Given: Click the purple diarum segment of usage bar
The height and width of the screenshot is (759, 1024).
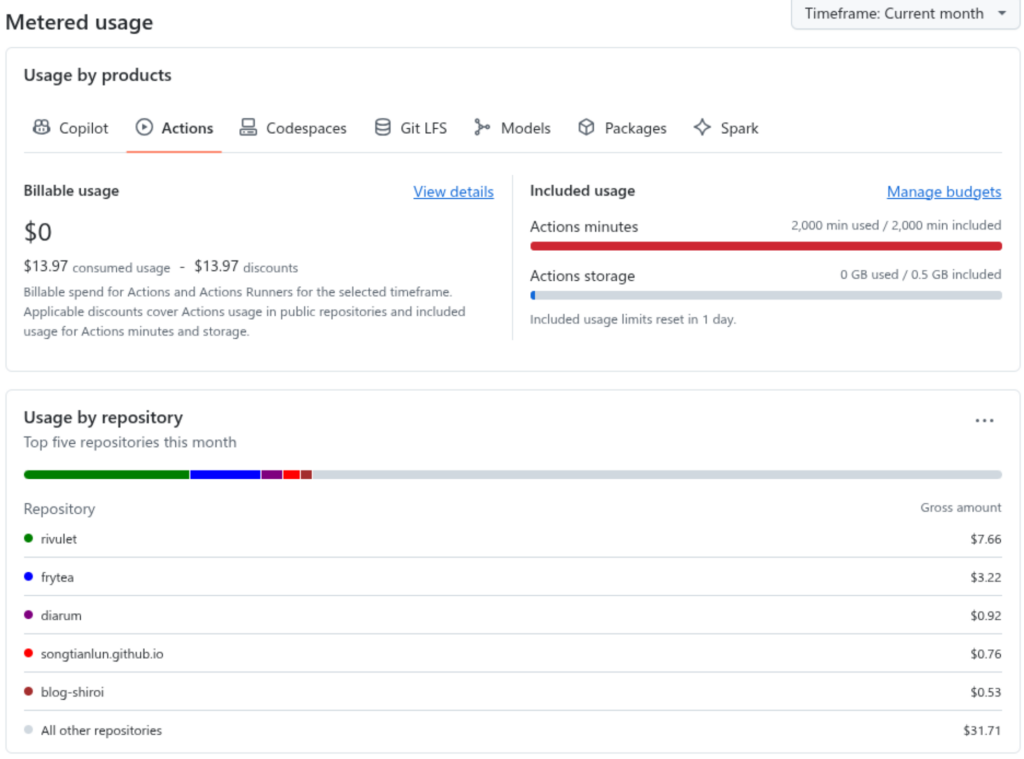Looking at the screenshot, I should [272, 475].
